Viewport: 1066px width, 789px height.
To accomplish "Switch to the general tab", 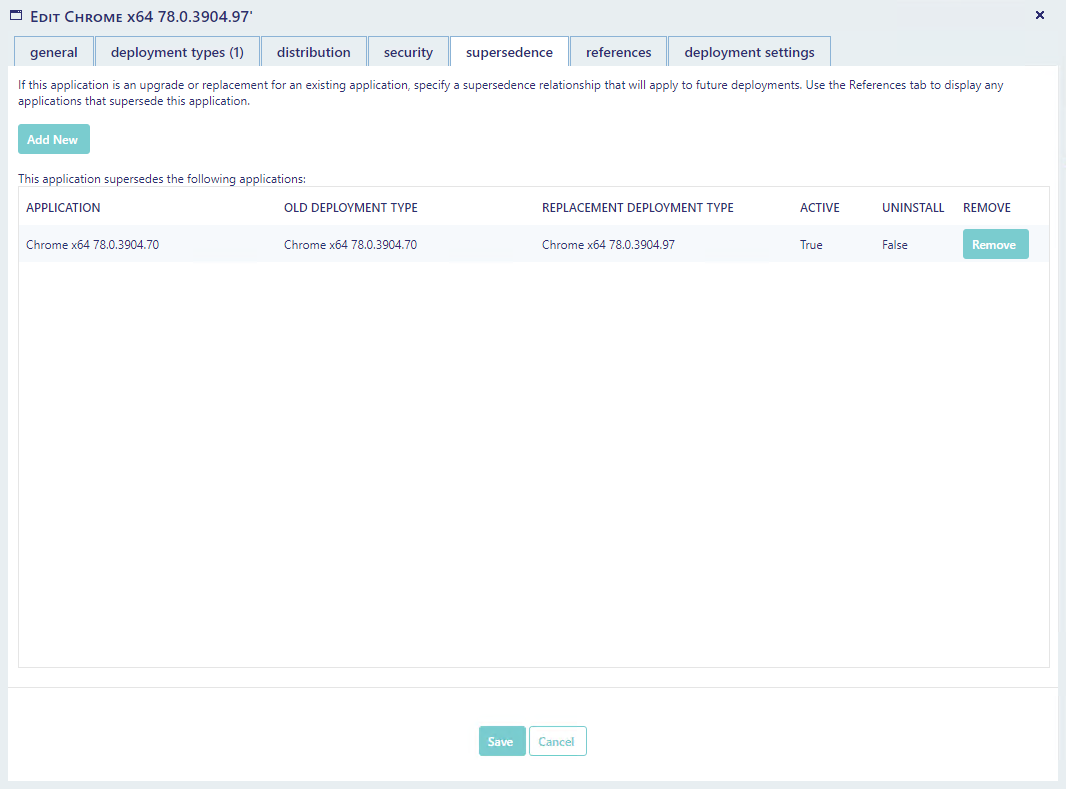I will pos(54,52).
